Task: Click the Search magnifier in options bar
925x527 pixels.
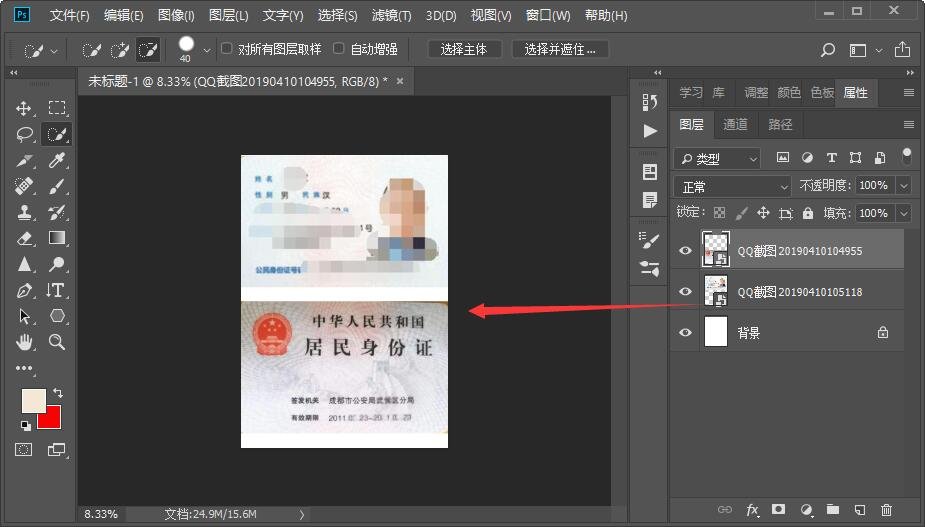Action: click(828, 50)
